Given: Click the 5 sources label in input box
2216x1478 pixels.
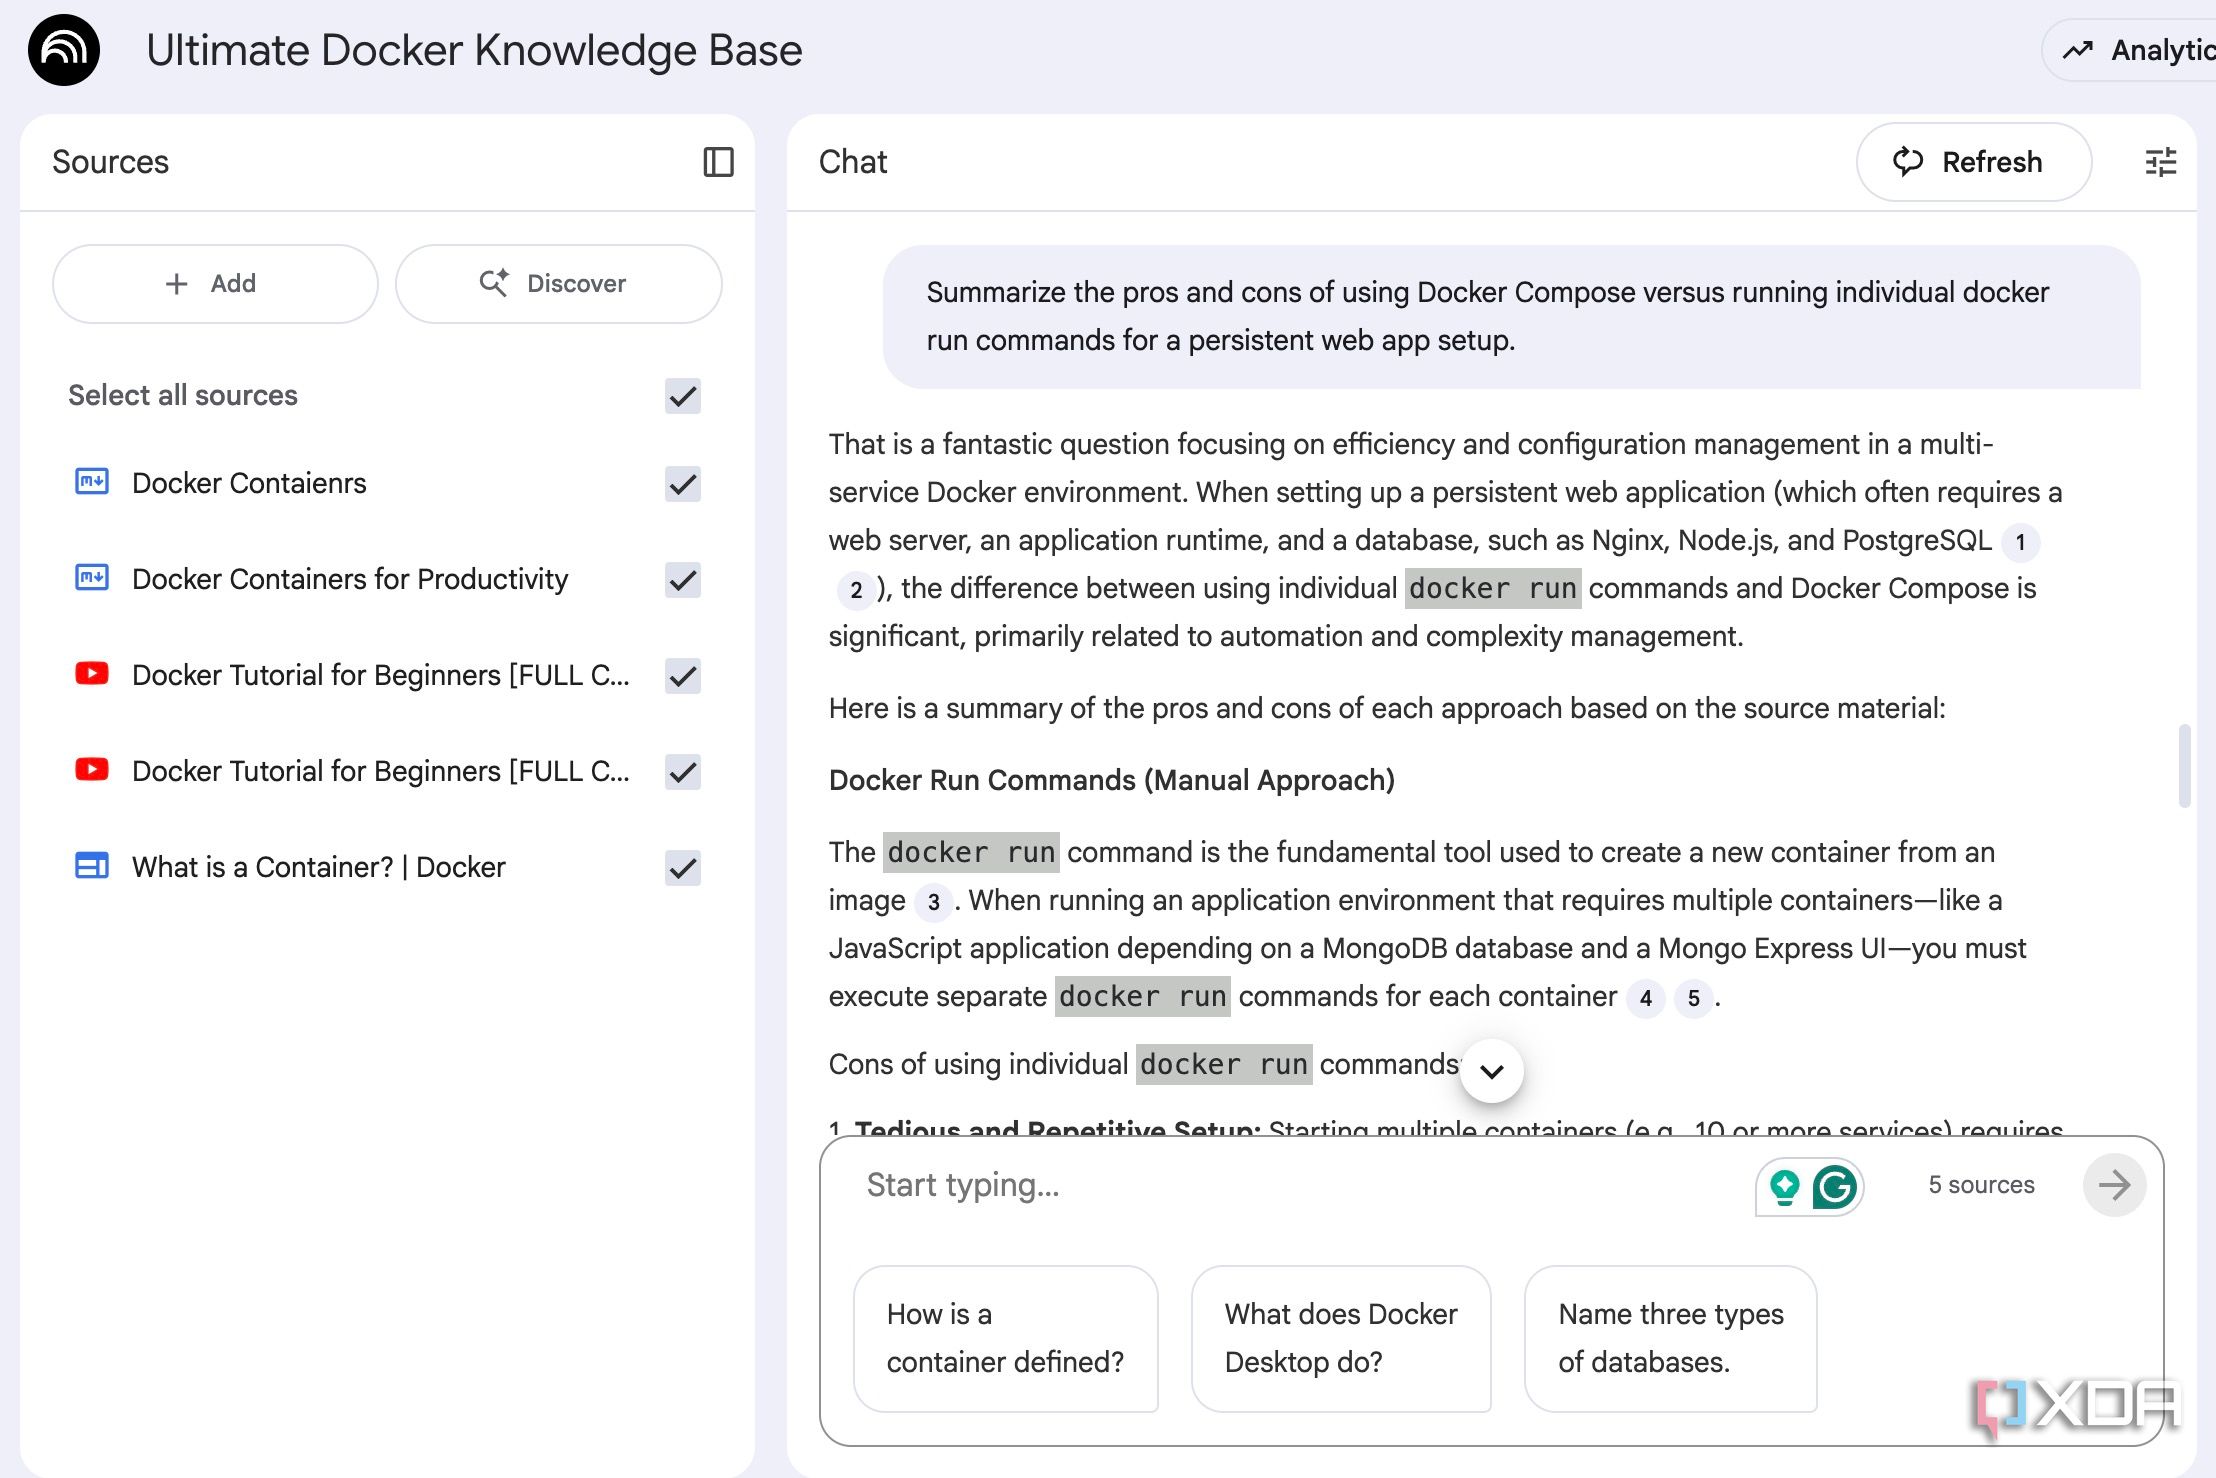Looking at the screenshot, I should pos(1981,1185).
